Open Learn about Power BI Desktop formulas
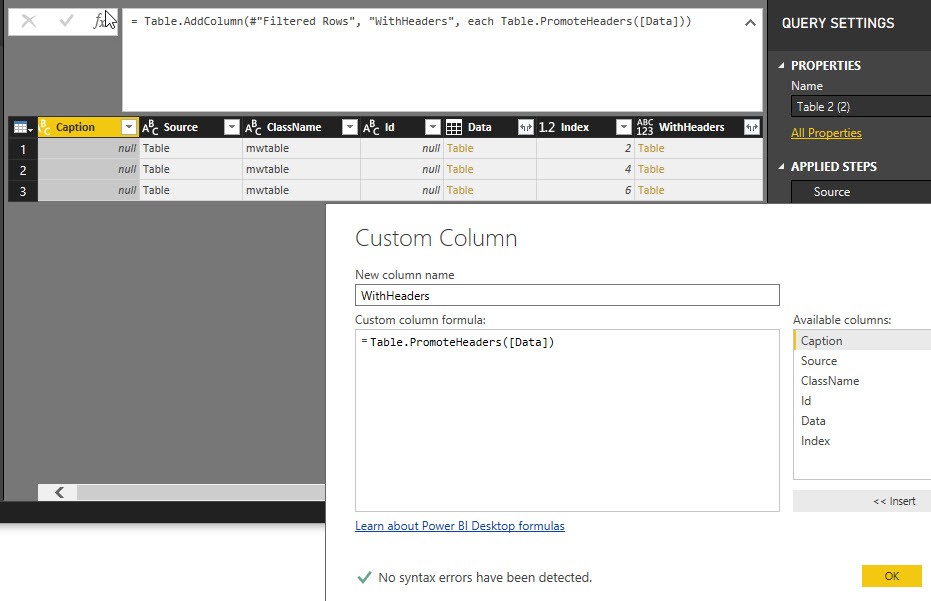 (460, 526)
